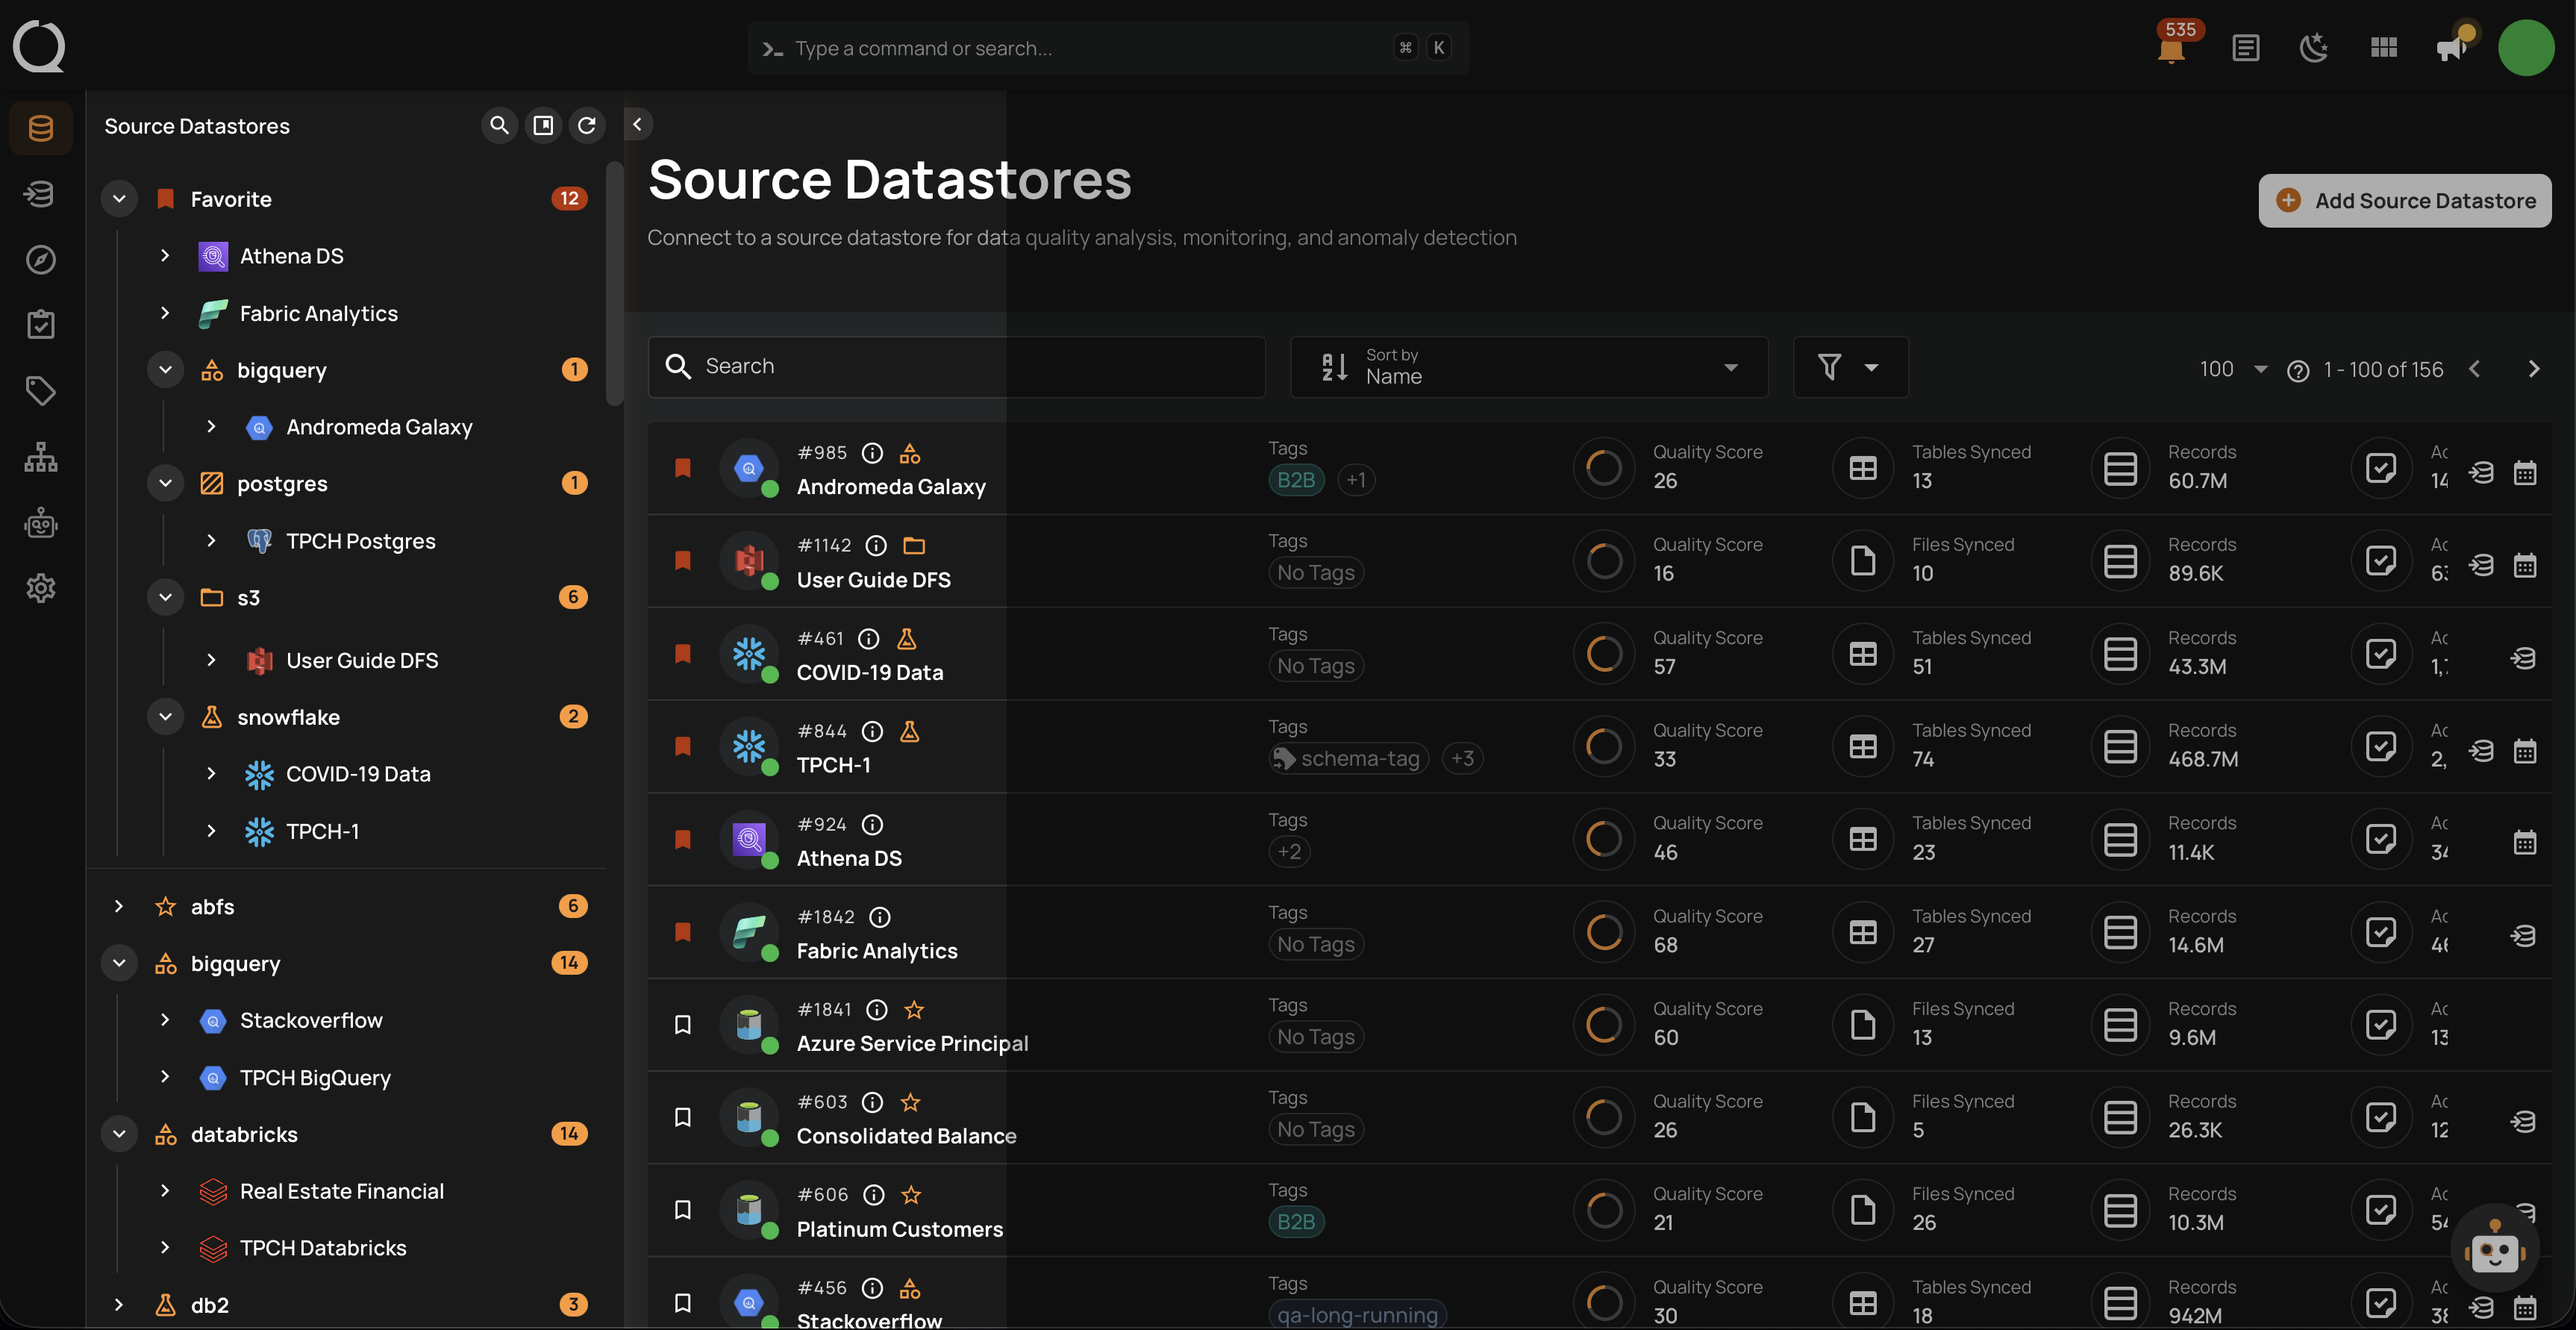Screen dimensions: 2576x1330
Task: Click the search icon in sidebar tree header
Action: (499, 125)
